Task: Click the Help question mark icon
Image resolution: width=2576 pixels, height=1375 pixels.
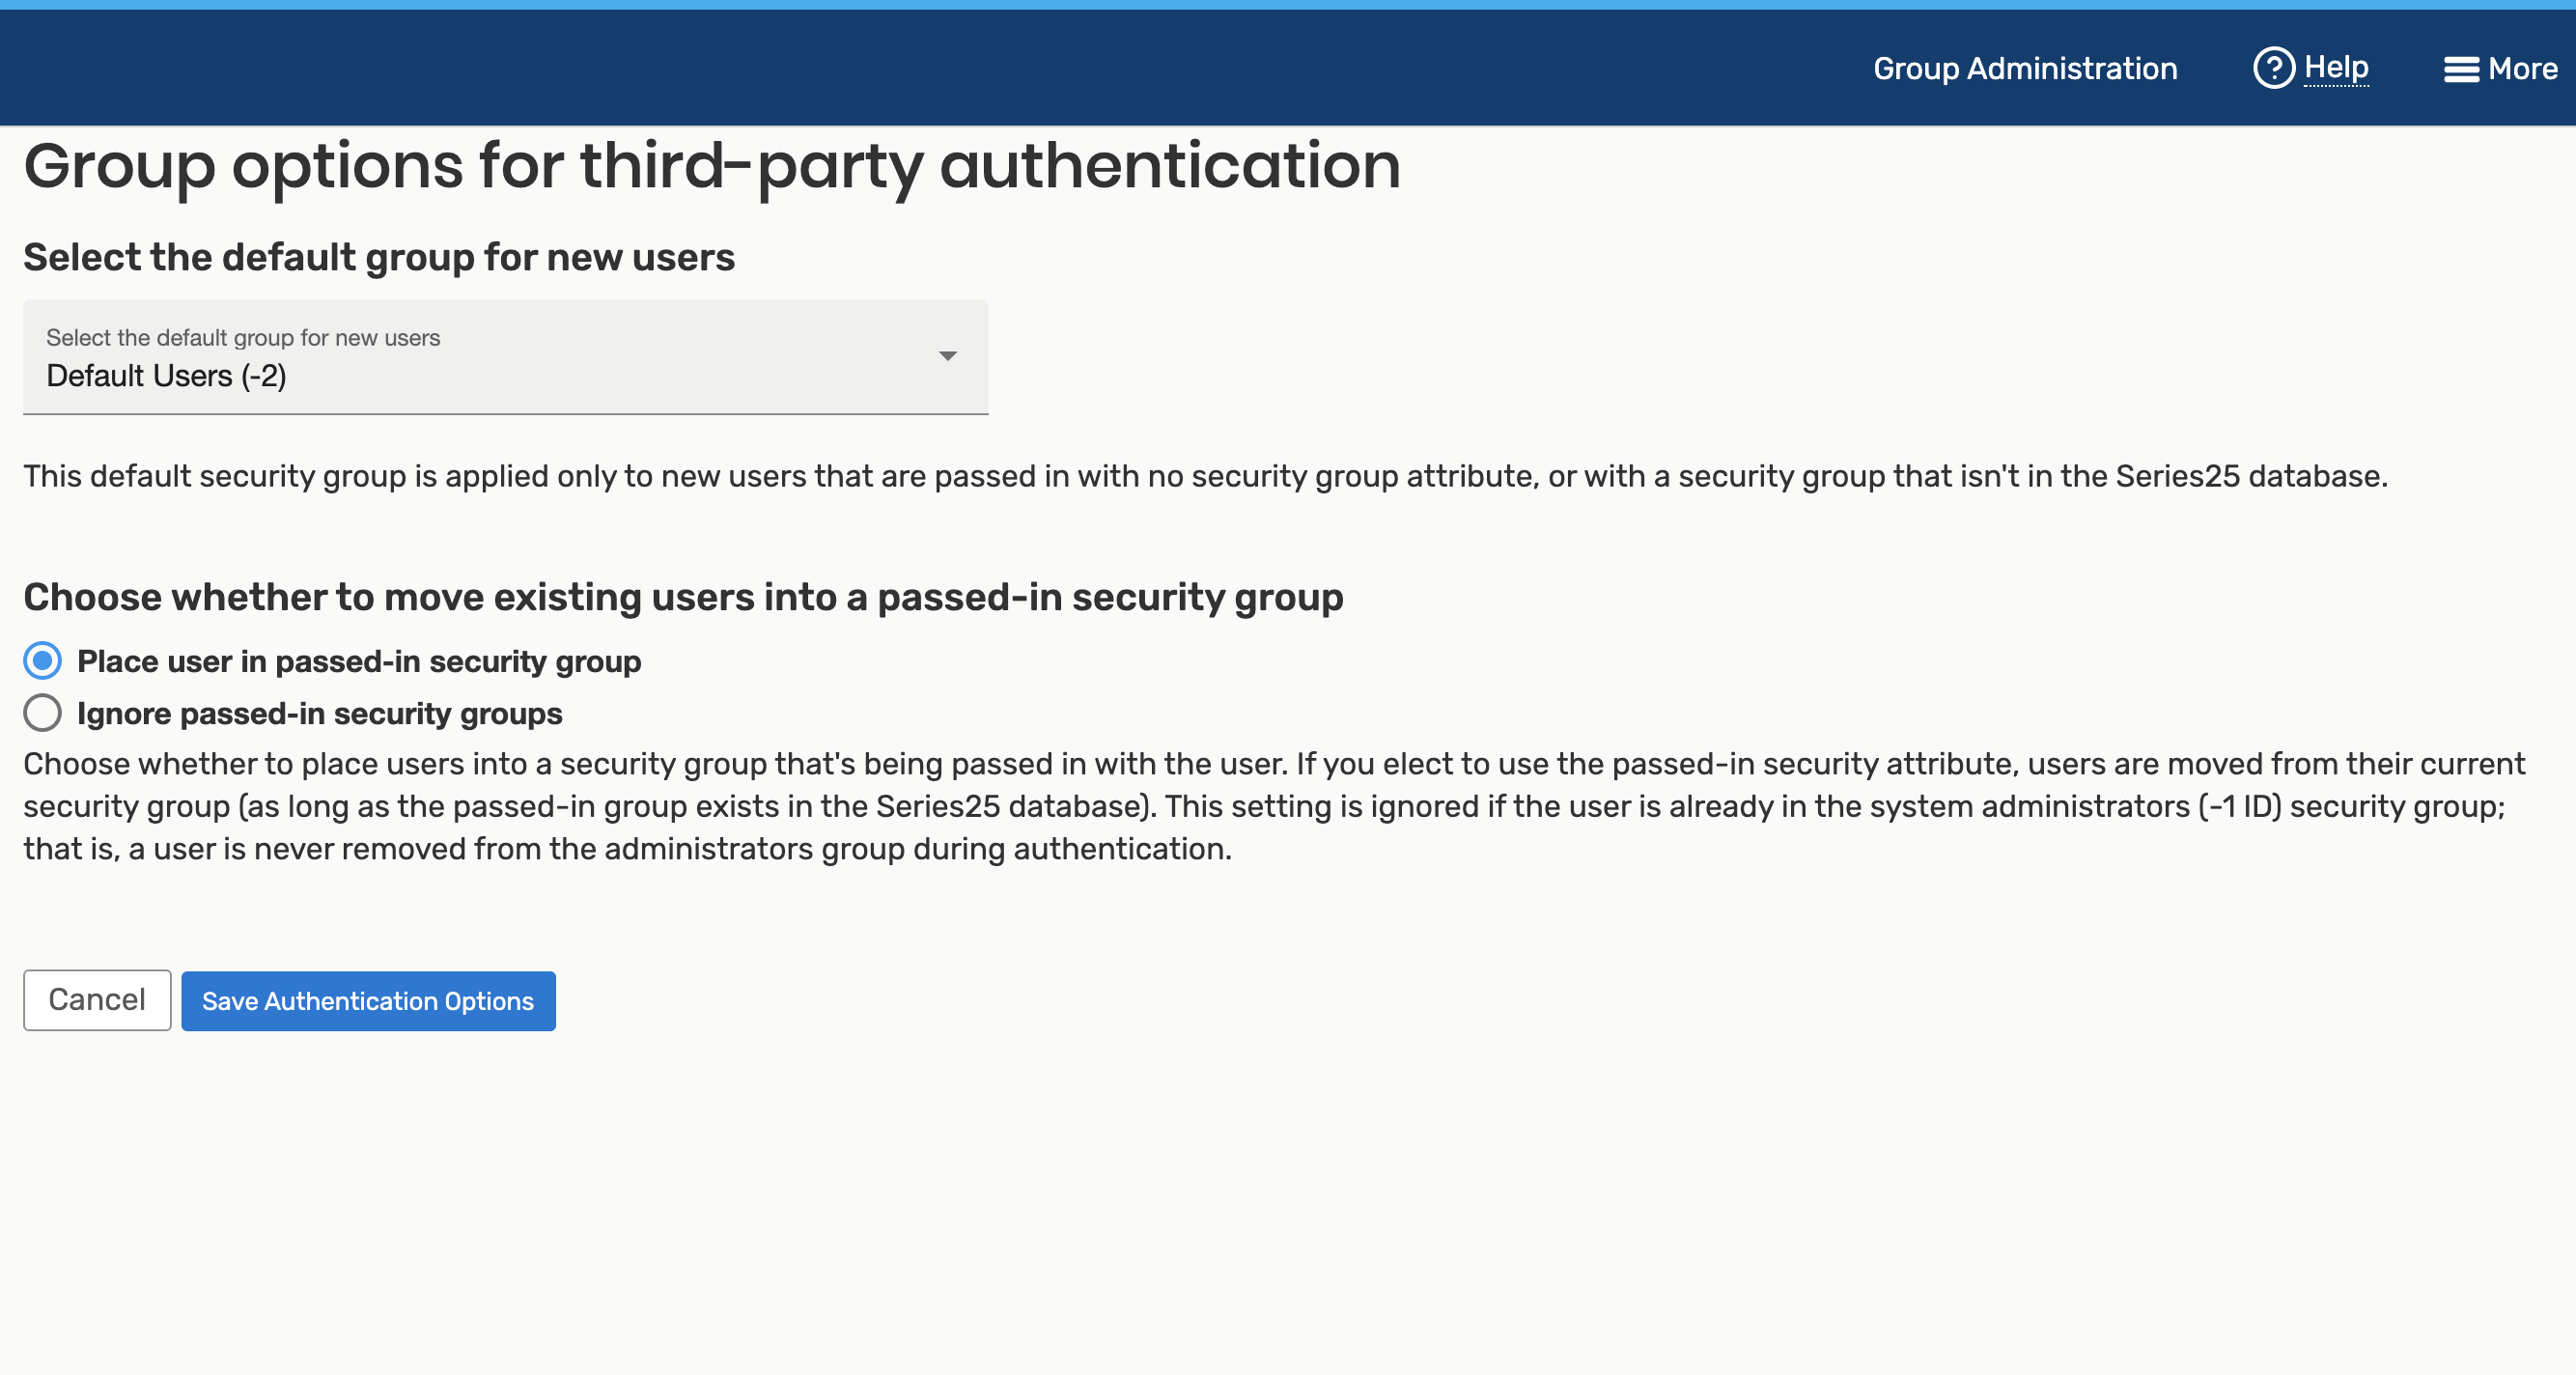Action: [x=2273, y=68]
